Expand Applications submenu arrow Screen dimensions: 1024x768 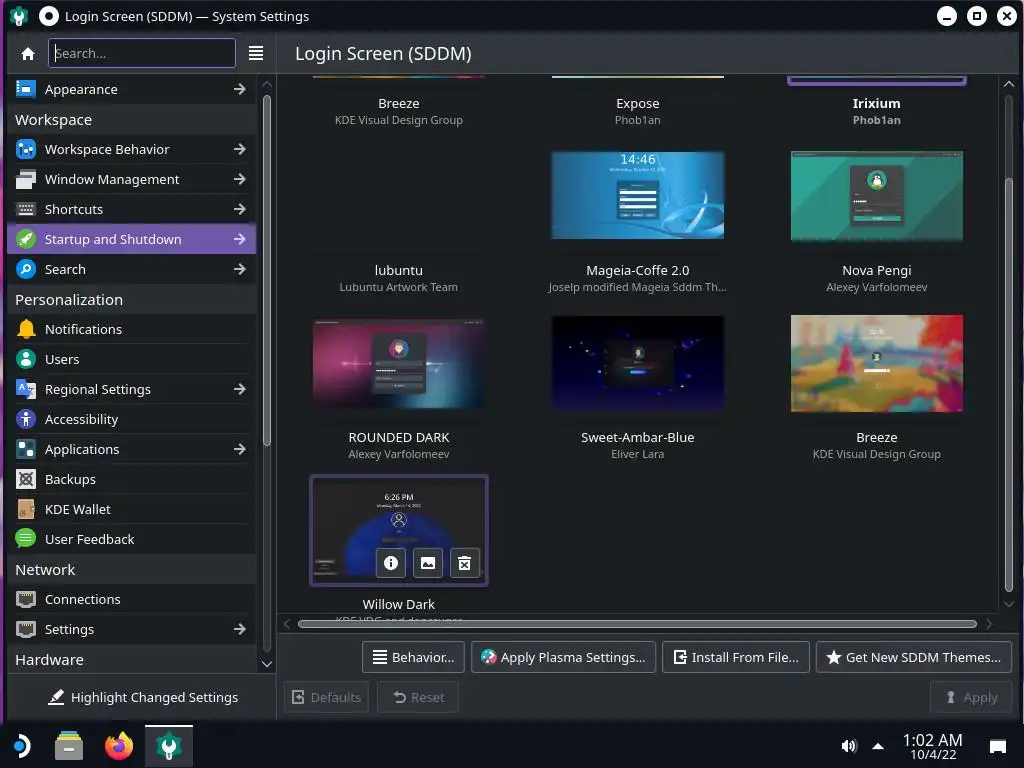click(x=240, y=449)
